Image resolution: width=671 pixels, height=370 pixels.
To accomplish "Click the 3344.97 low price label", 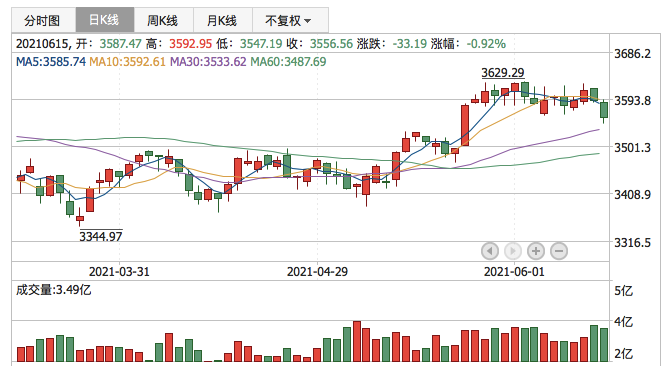I will click(x=101, y=236).
